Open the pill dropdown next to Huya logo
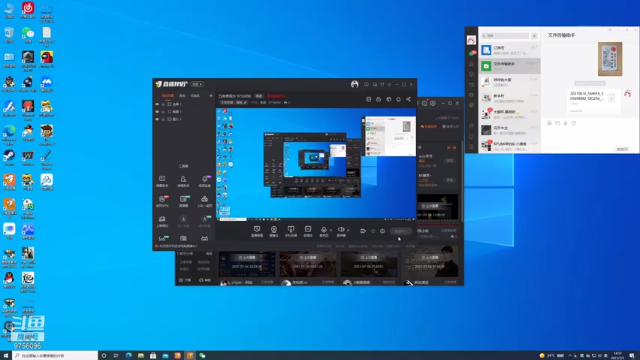This screenshot has height=360, width=640. click(x=198, y=84)
